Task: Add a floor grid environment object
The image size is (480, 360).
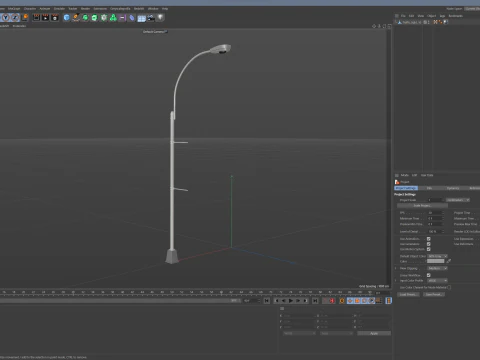Action: point(141,18)
